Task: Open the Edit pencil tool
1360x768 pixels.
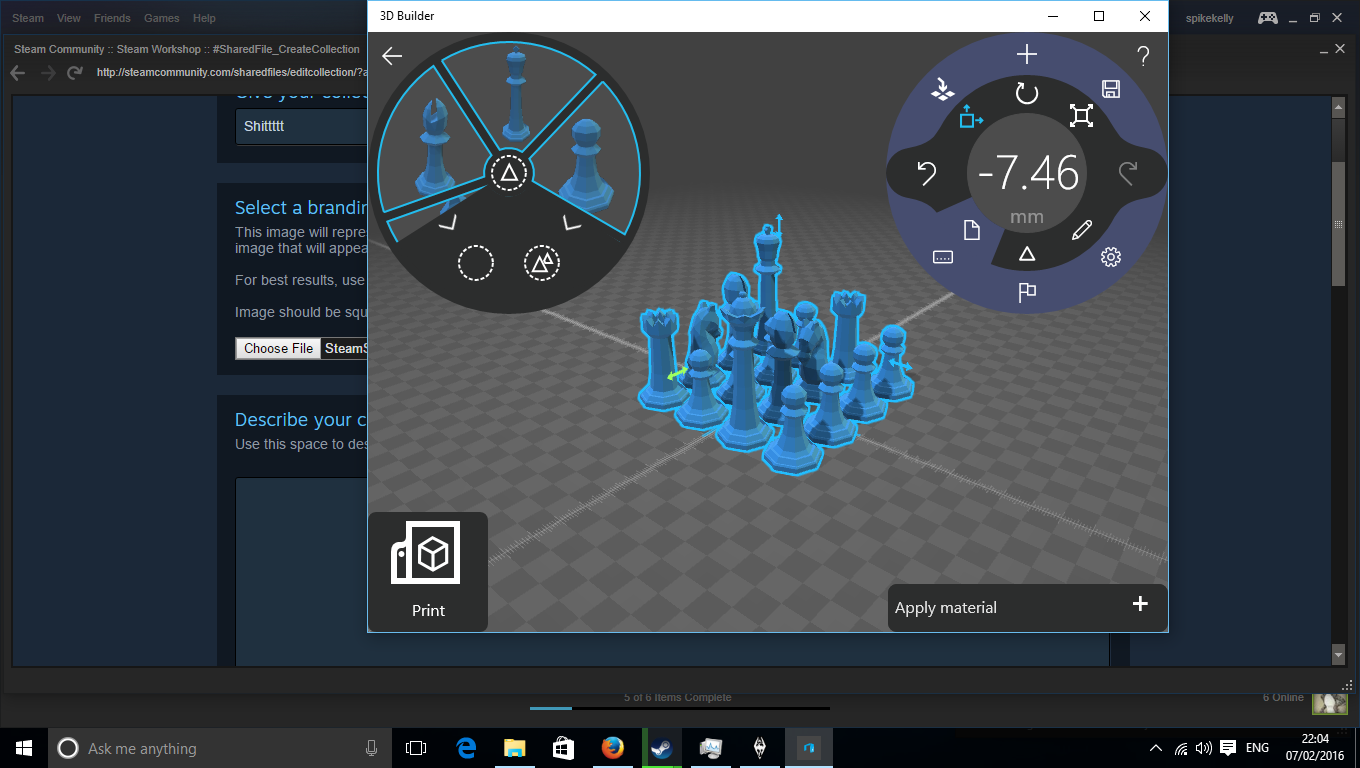Action: 1081,231
